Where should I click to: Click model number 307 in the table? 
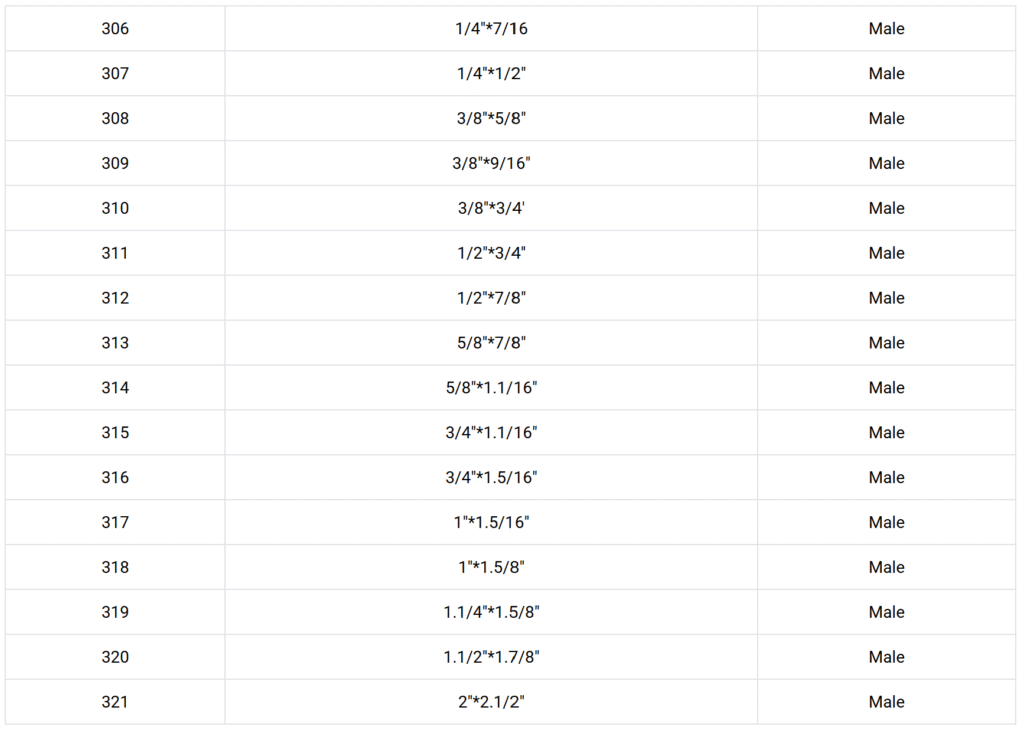115,74
